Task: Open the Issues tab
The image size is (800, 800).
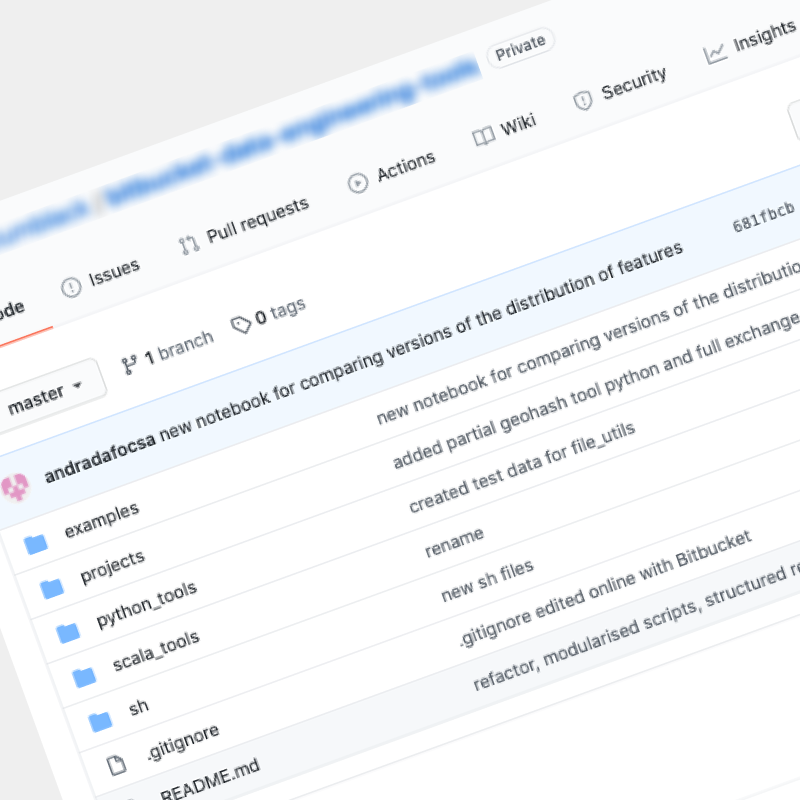Action: (x=100, y=279)
